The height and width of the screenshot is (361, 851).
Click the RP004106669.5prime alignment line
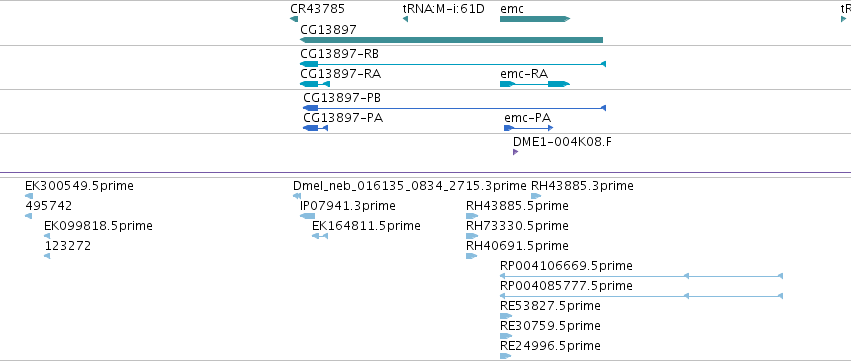[642, 276]
